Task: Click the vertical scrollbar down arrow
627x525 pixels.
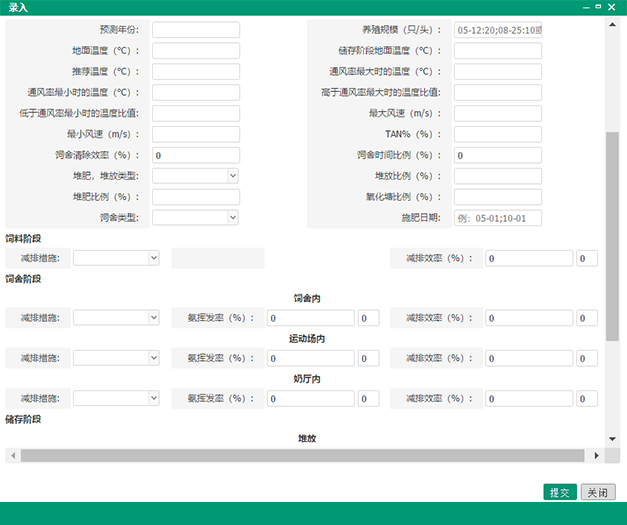Action: [x=613, y=438]
